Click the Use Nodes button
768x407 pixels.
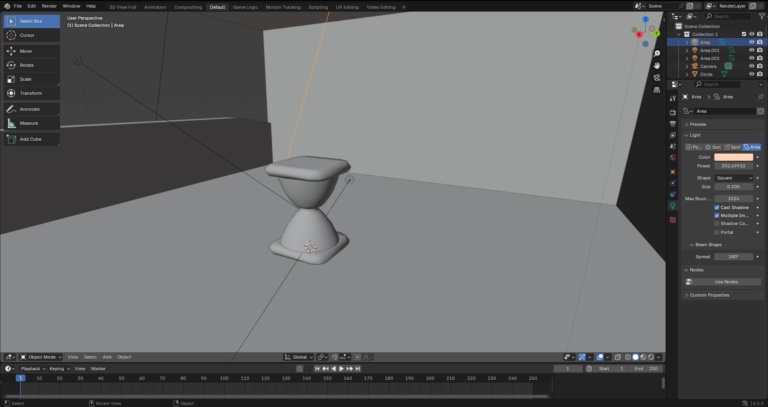click(x=725, y=282)
